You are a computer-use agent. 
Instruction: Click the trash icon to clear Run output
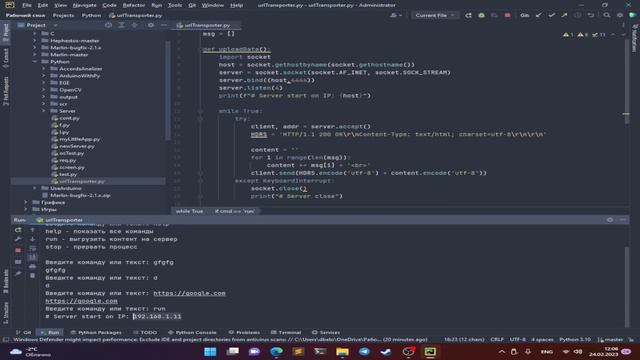coord(33,276)
